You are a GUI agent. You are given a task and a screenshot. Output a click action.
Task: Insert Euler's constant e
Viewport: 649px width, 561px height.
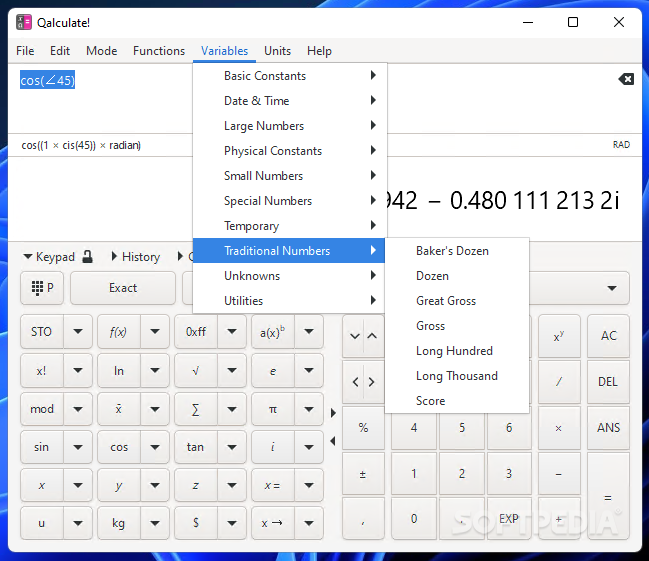click(x=273, y=371)
